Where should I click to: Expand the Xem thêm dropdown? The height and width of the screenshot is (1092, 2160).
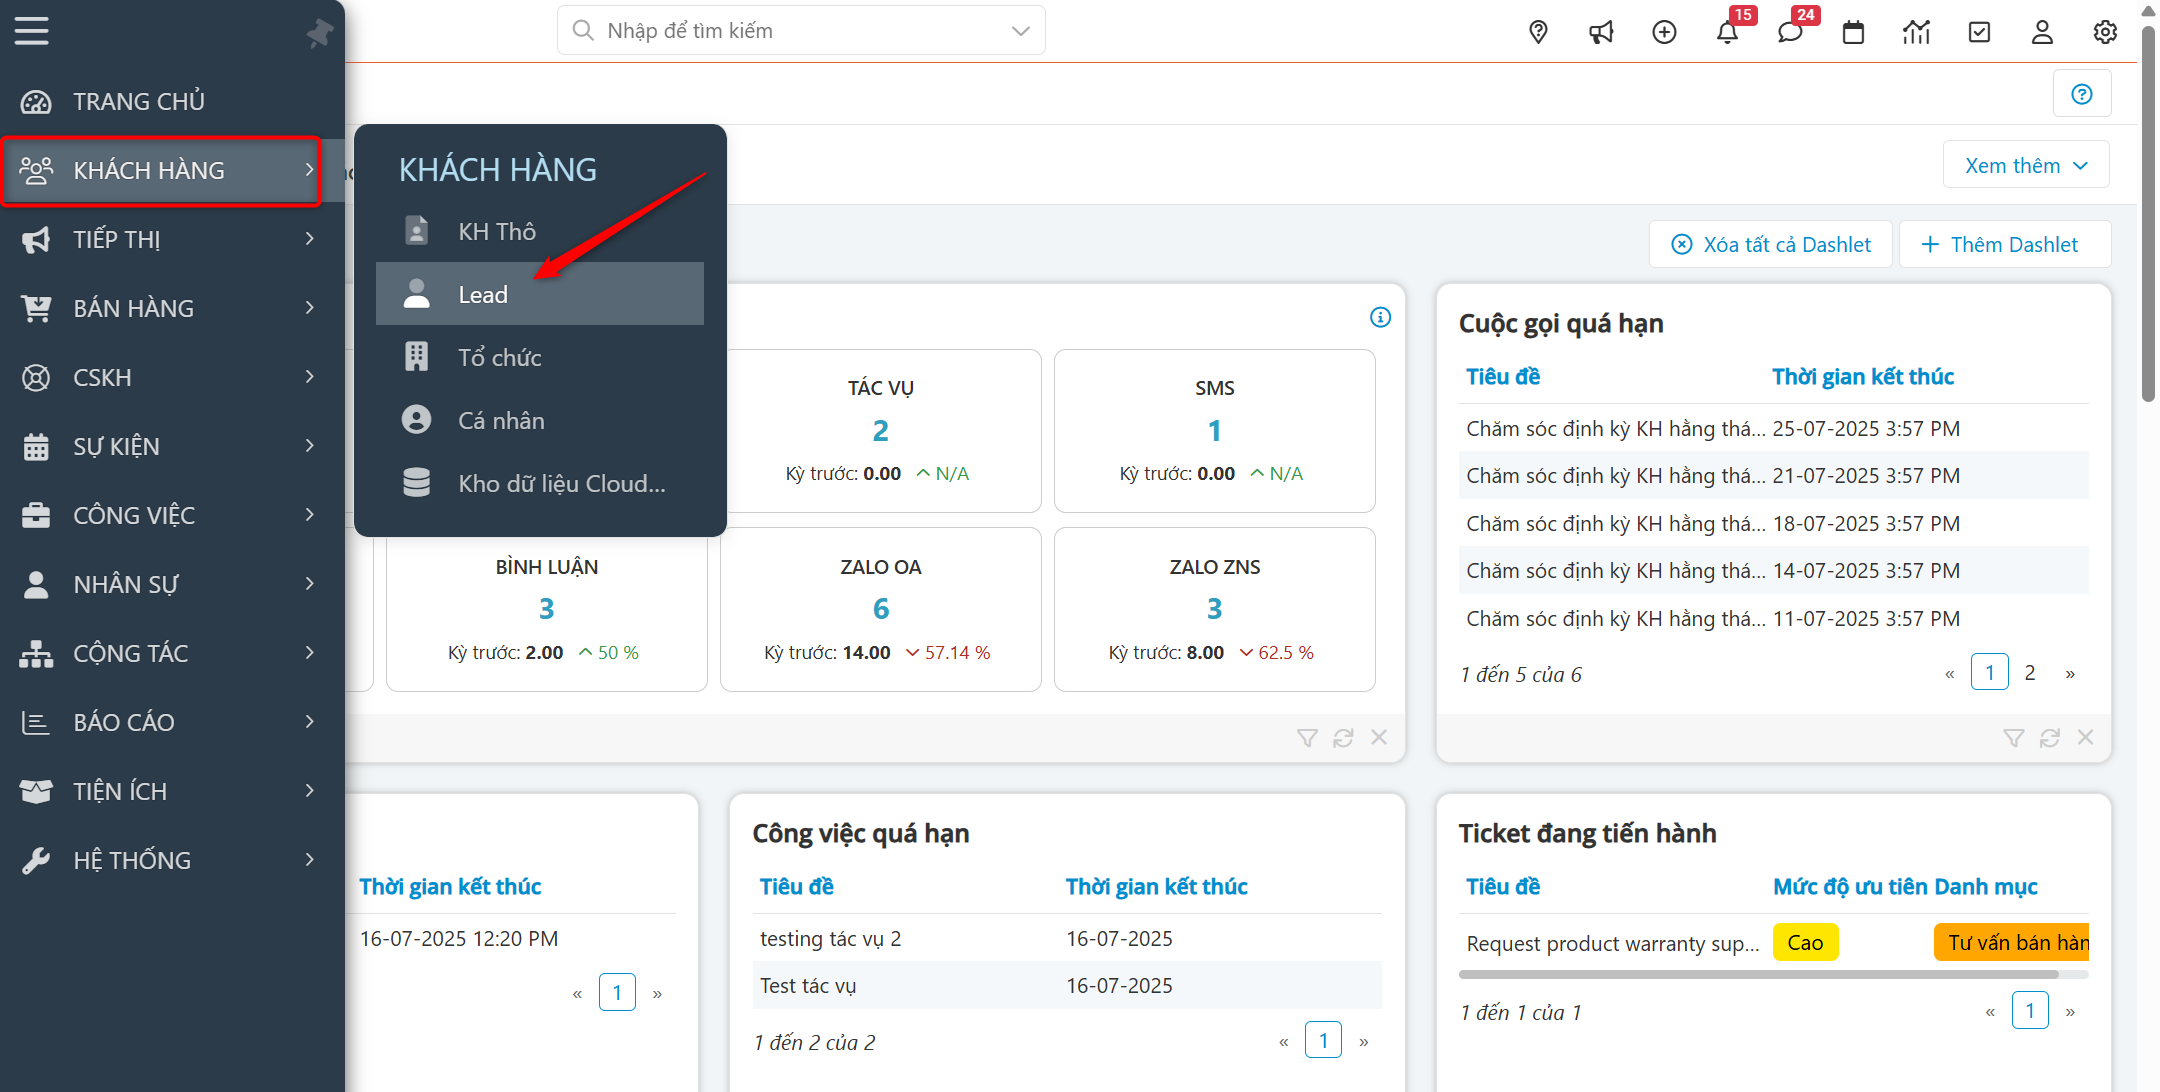2026,165
